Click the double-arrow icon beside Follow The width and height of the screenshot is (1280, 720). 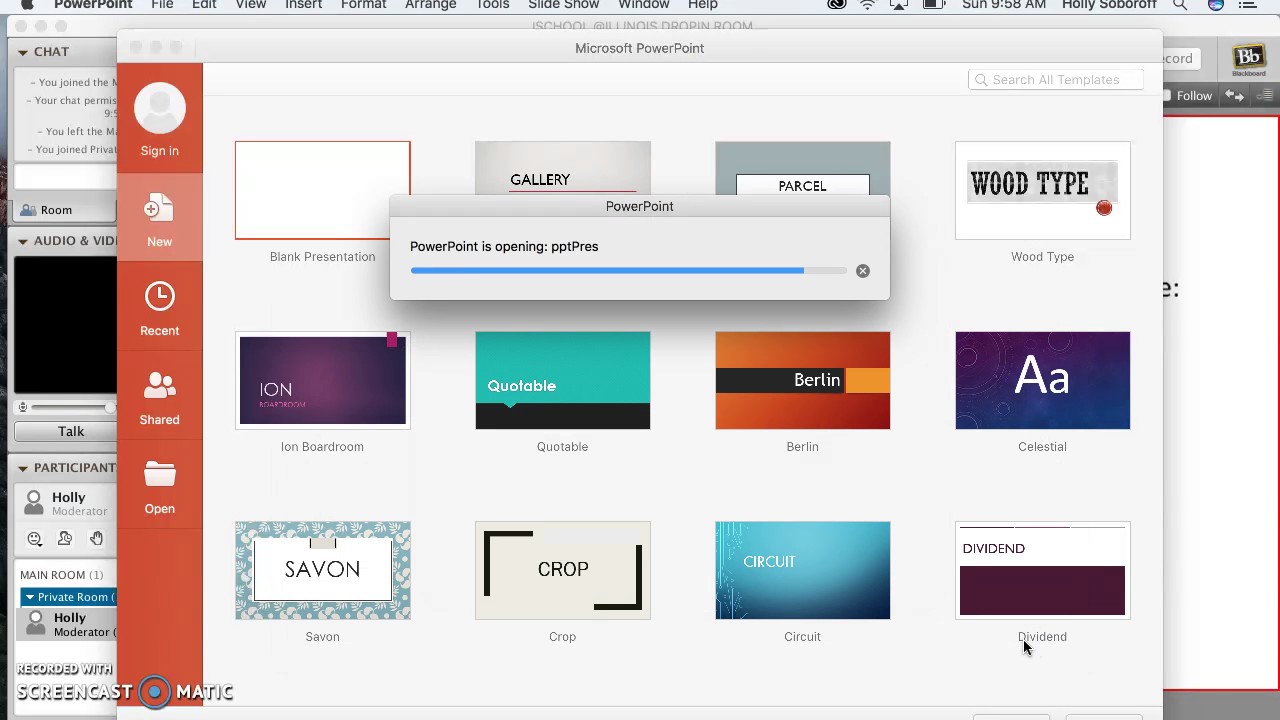point(1235,96)
